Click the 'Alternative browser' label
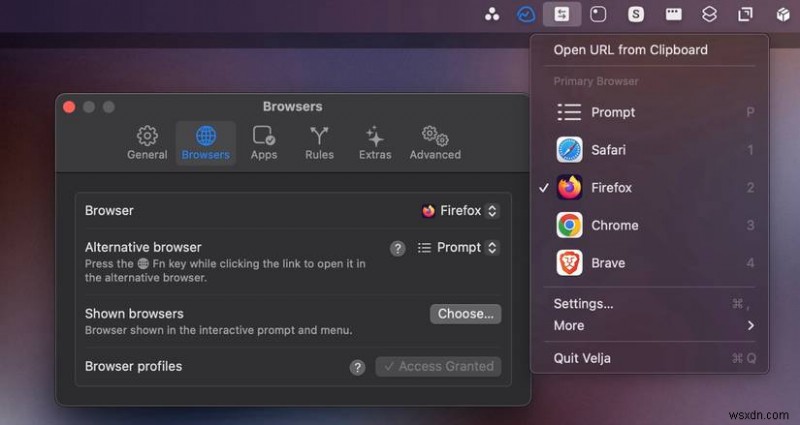Viewport: 800px width, 425px height. coord(143,247)
